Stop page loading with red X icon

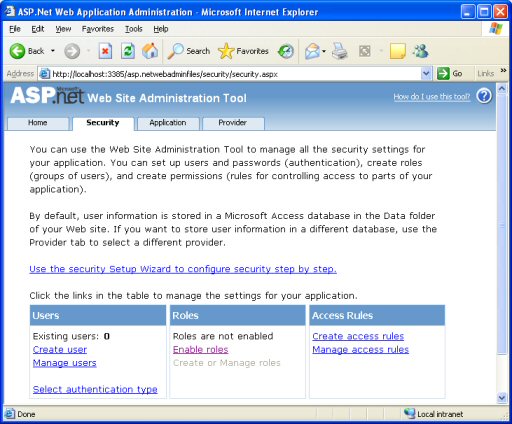[105, 51]
